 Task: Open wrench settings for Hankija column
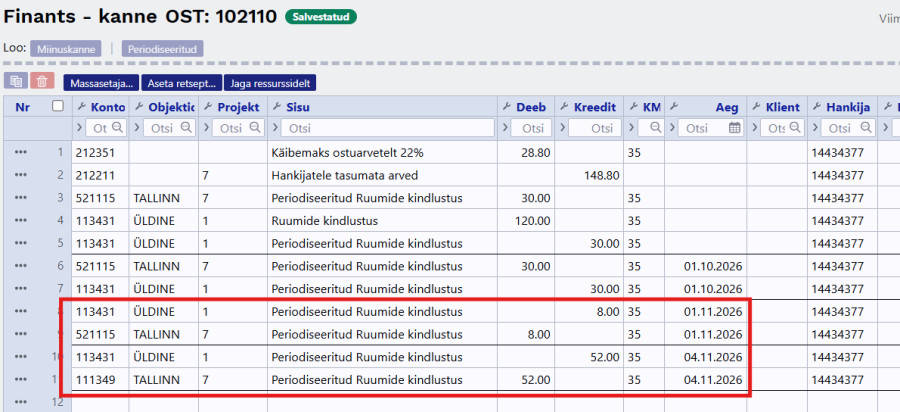(816, 107)
